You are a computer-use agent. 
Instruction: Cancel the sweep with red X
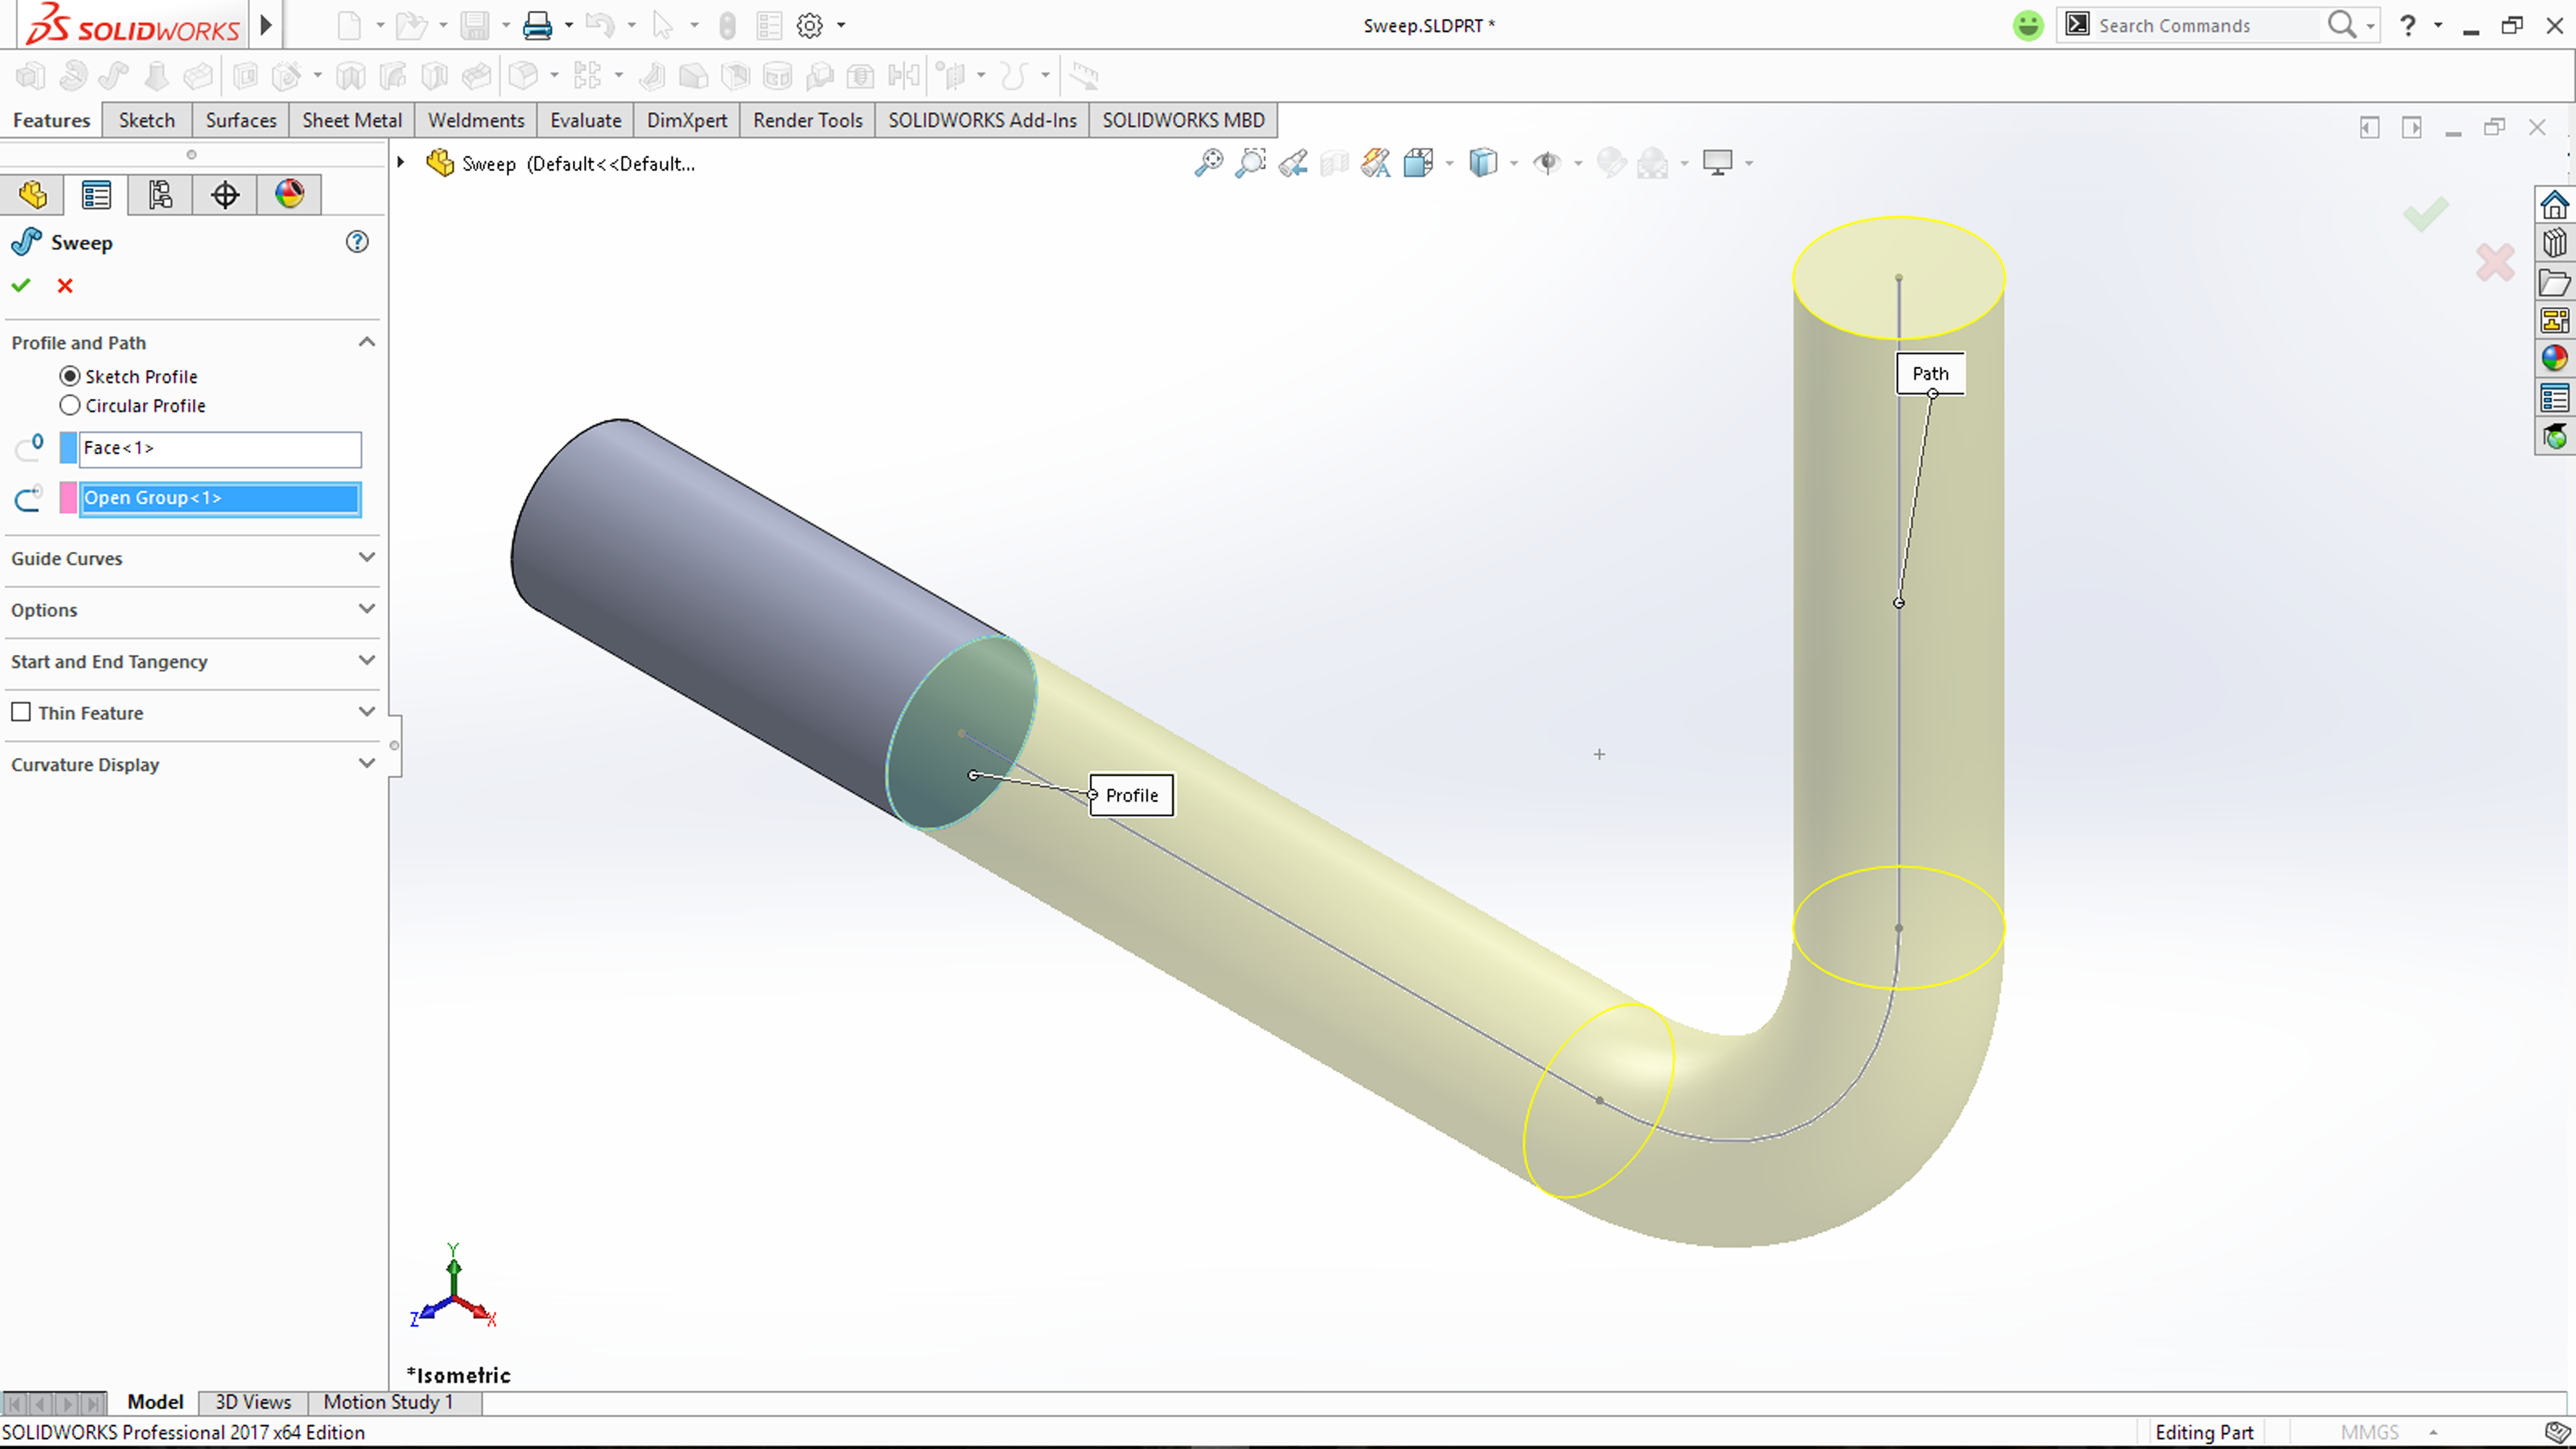(65, 286)
